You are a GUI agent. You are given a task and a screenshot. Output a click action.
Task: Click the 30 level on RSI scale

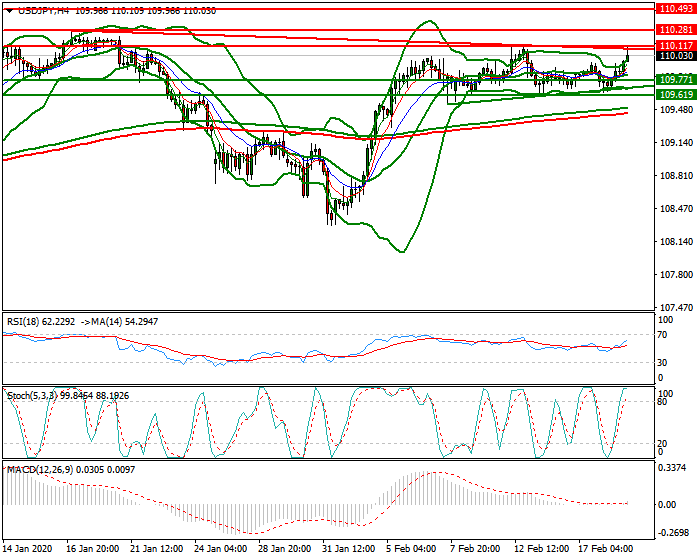coord(662,363)
